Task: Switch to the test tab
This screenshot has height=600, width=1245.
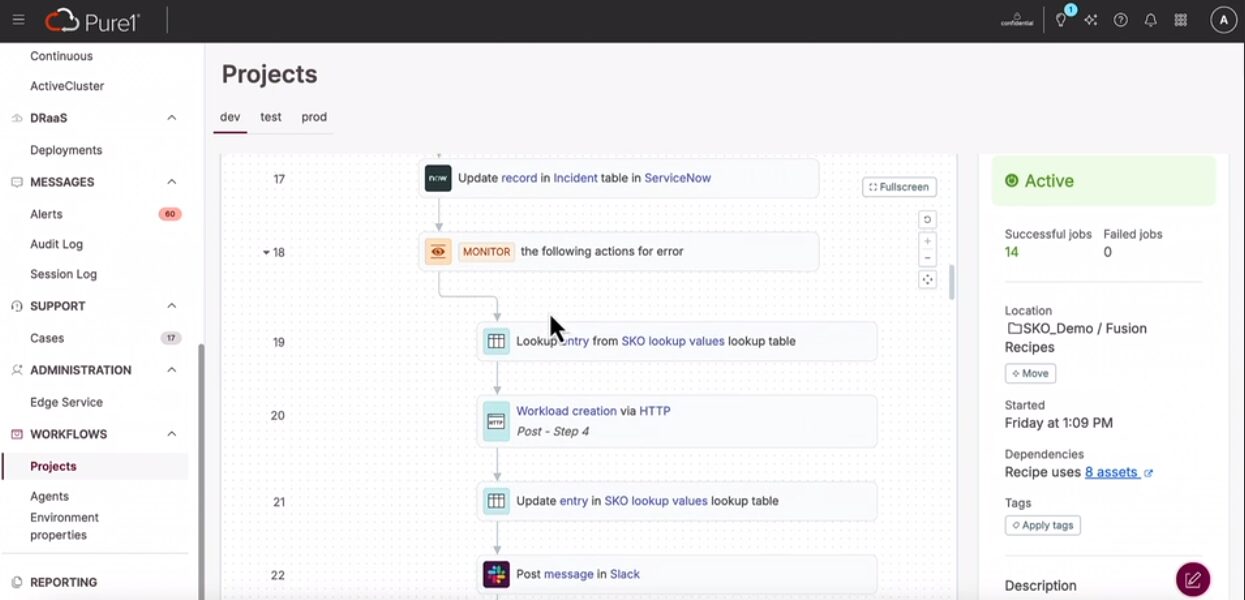Action: (x=271, y=117)
